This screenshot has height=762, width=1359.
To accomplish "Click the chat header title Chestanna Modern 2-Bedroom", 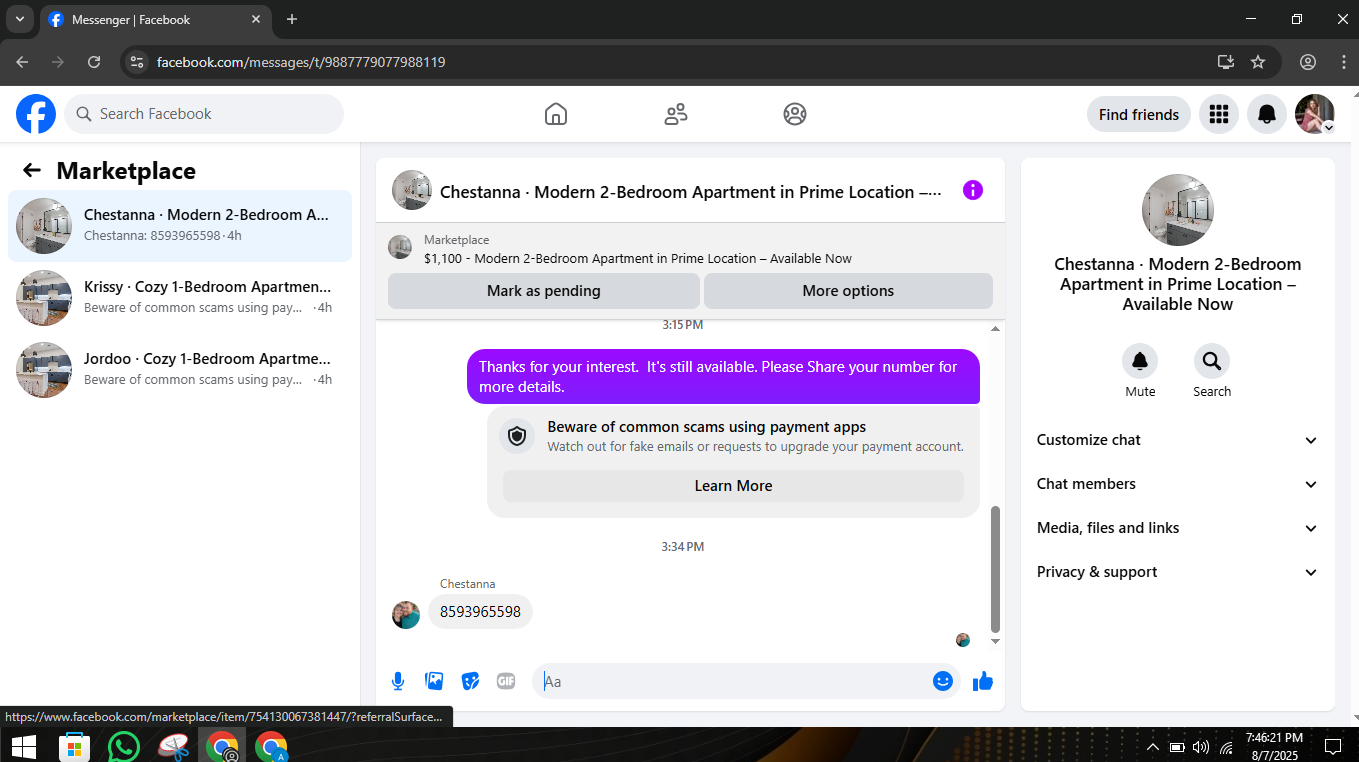I will coord(691,192).
